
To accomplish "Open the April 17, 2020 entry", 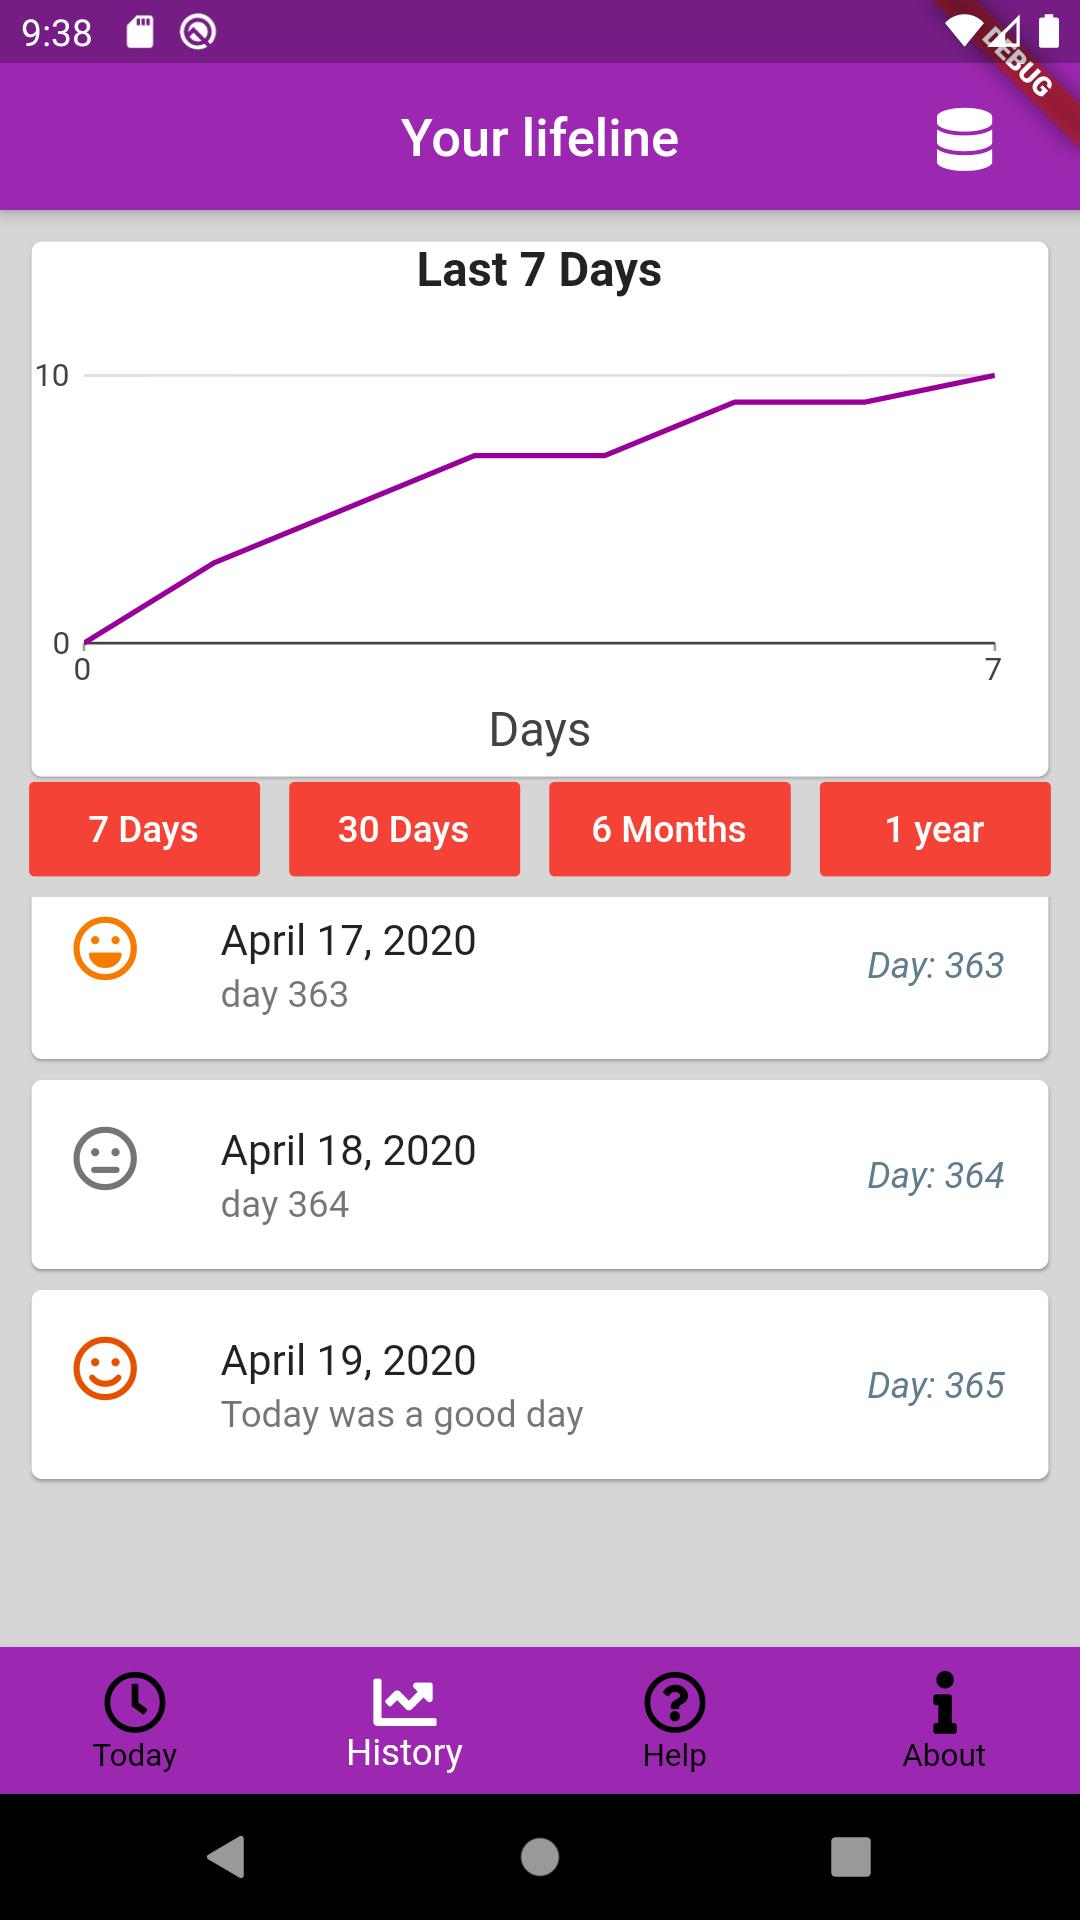I will (540, 976).
